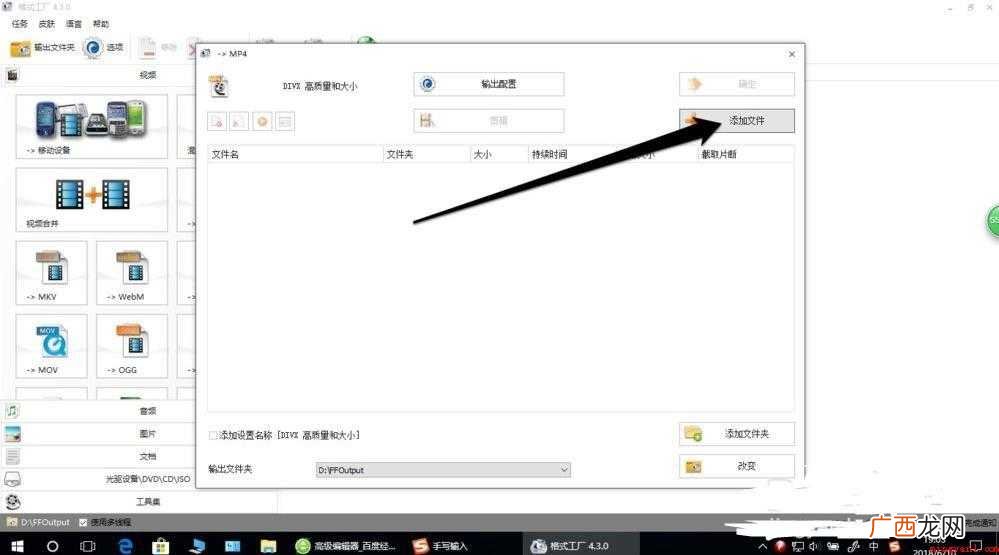This screenshot has width=999, height=555.
Task: Open Microsoft Edge from the taskbar
Action: (x=126, y=545)
